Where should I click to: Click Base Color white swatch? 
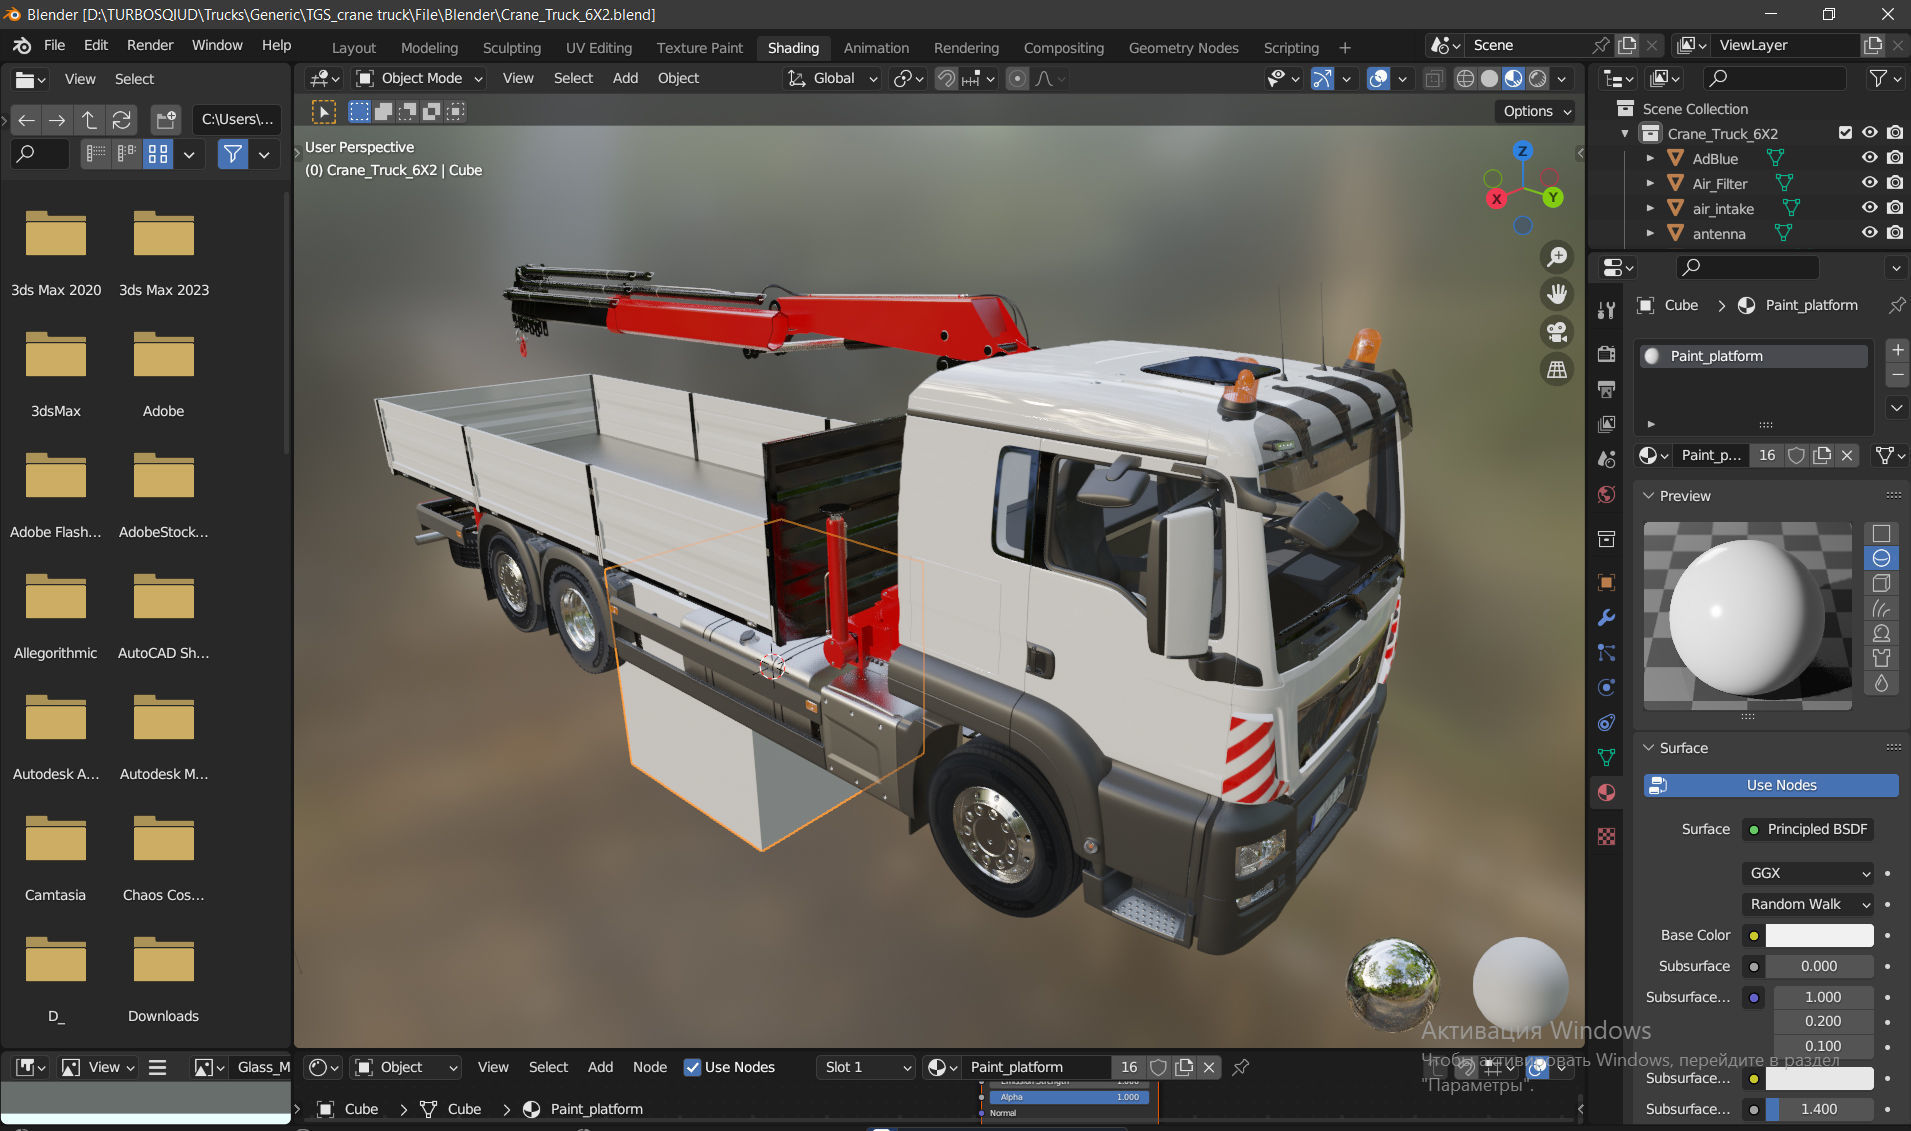1819,935
